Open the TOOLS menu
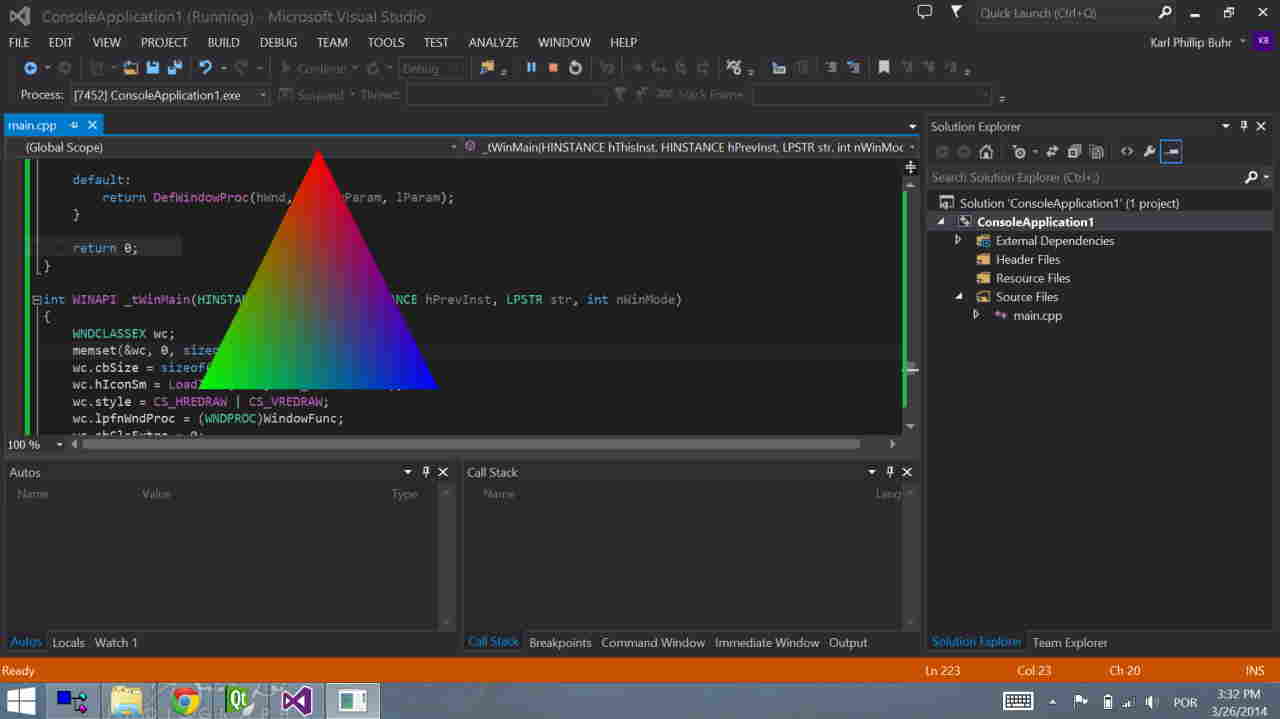The width and height of the screenshot is (1280, 719). tap(386, 42)
